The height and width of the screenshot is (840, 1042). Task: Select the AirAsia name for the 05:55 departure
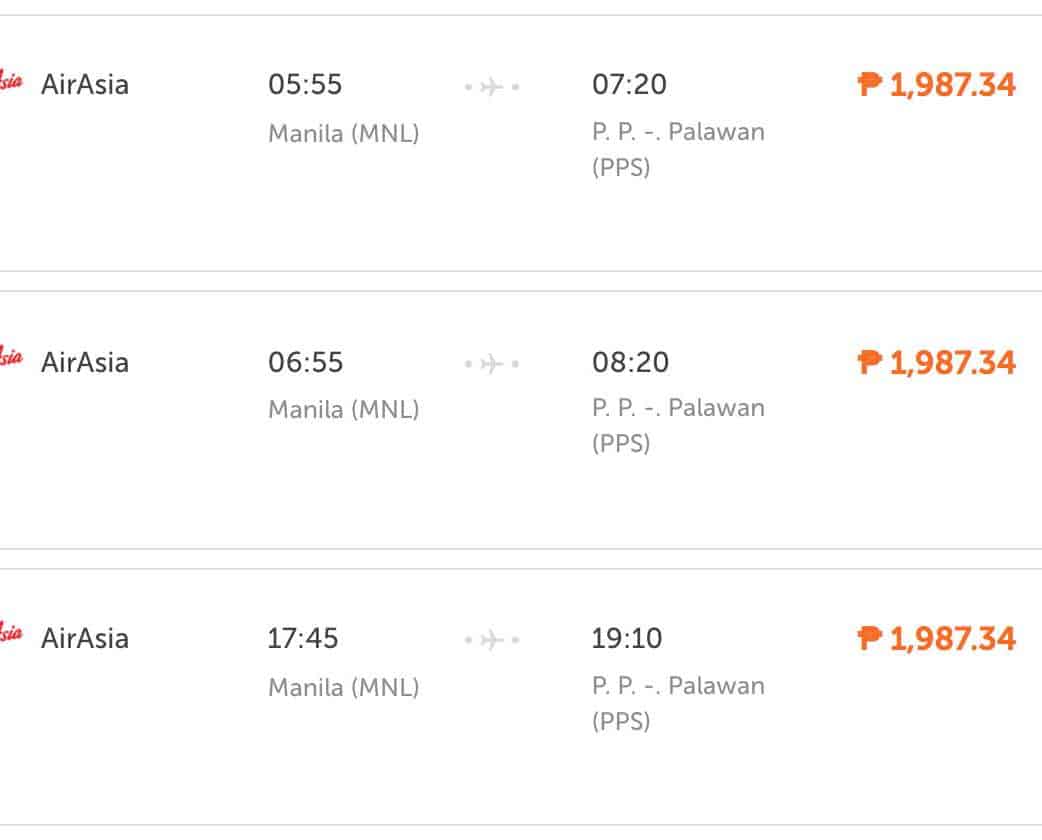85,84
